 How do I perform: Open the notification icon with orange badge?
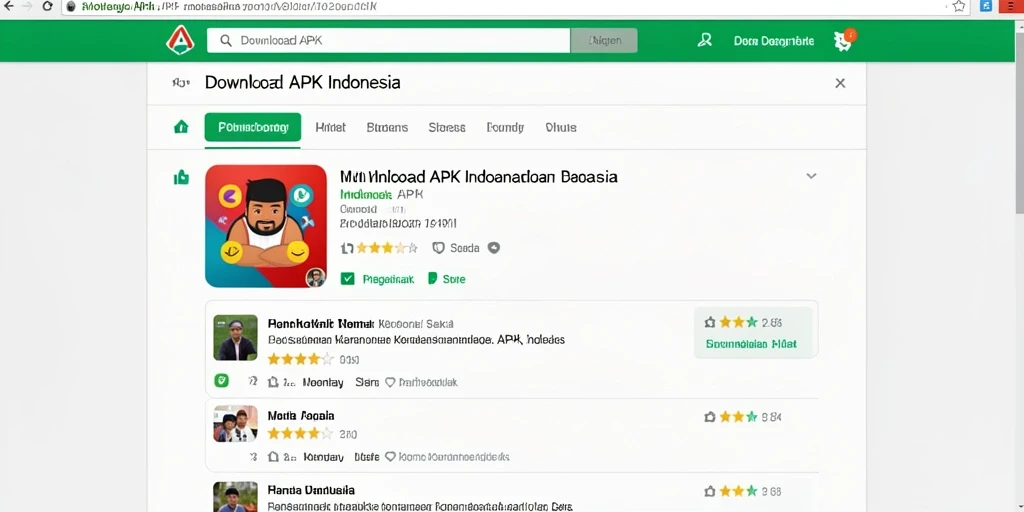[844, 40]
